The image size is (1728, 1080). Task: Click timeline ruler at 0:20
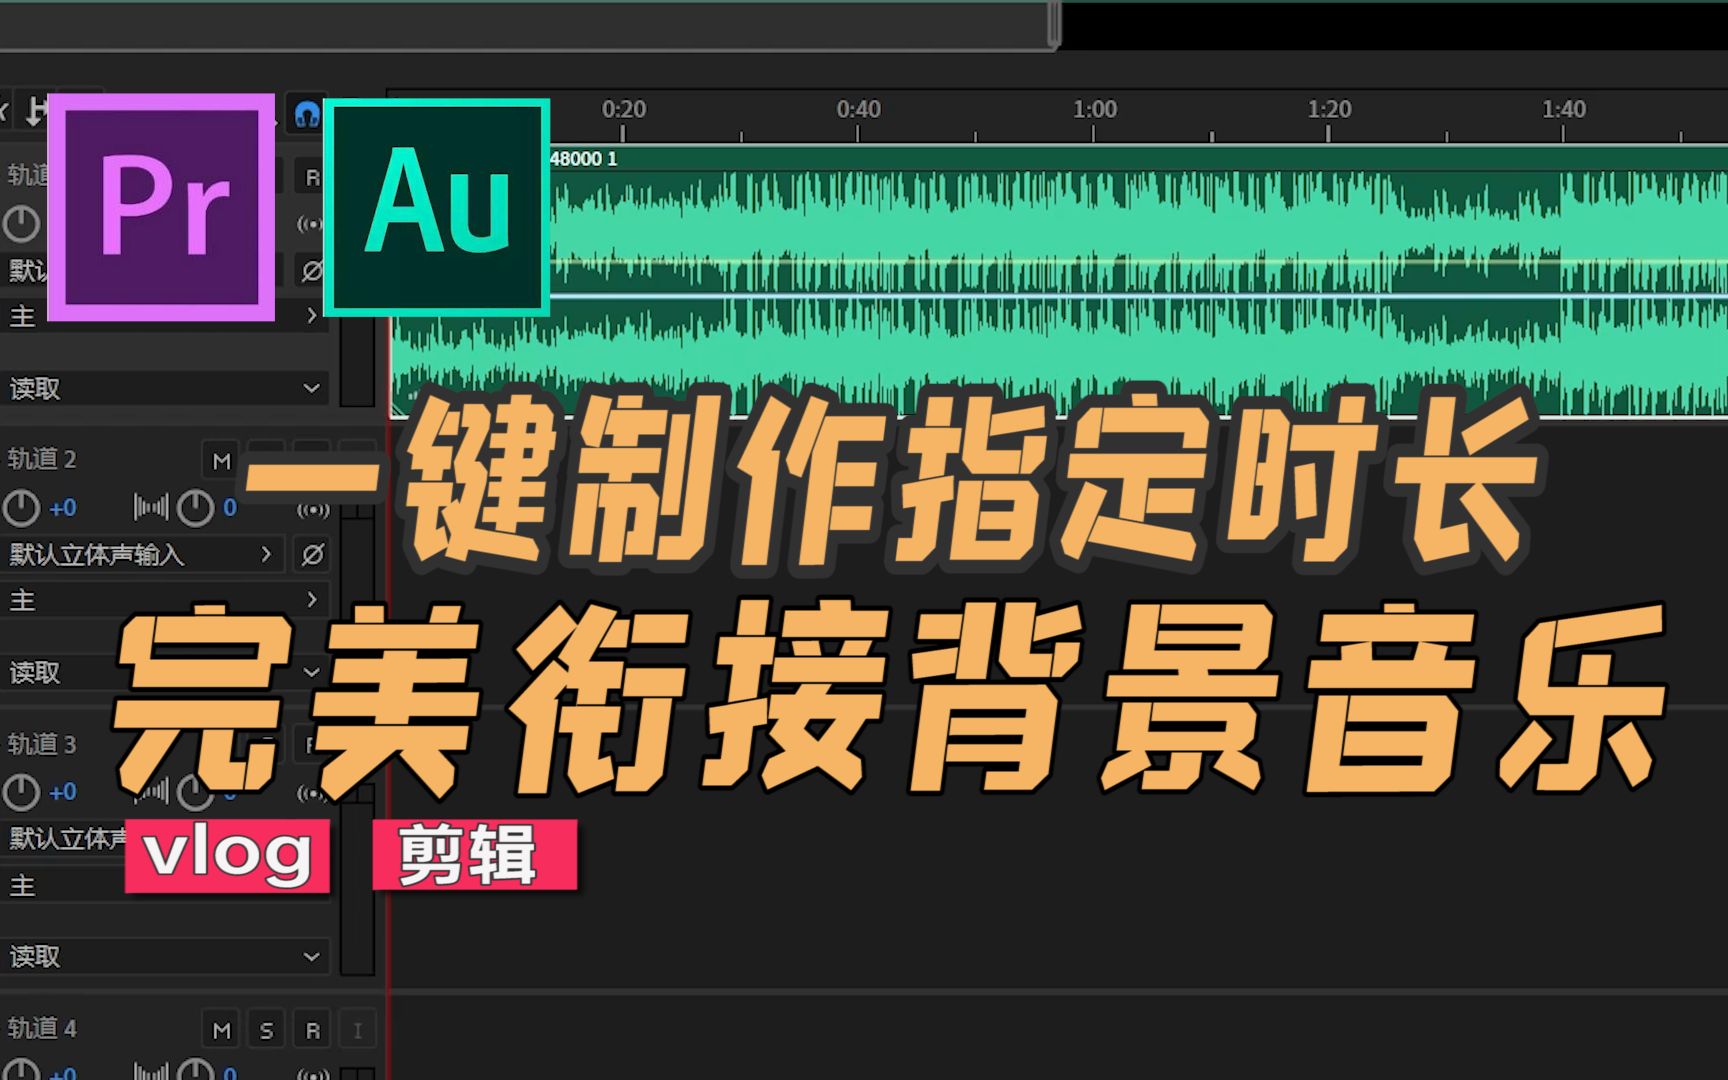tap(623, 110)
